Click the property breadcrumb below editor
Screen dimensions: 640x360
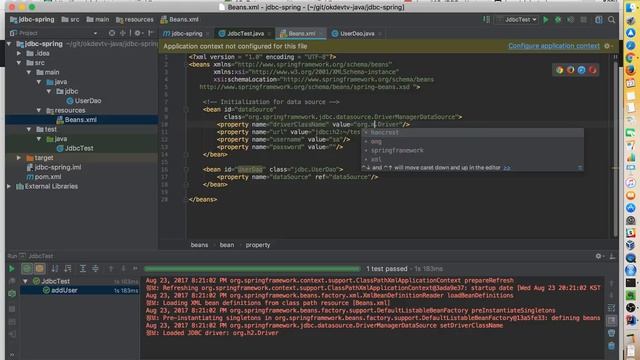coord(258,245)
